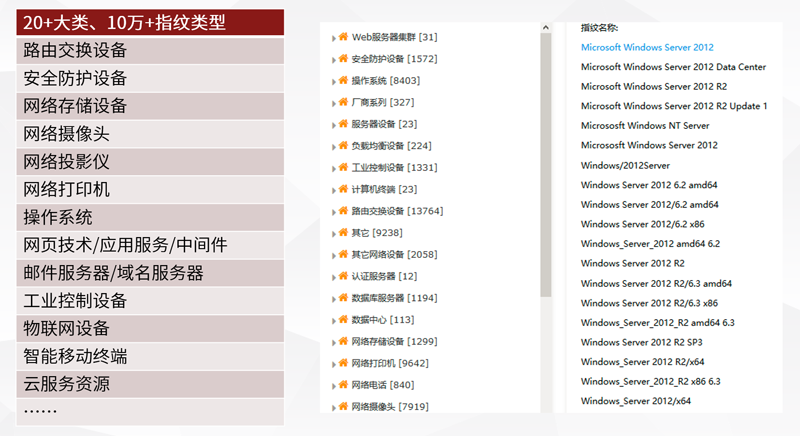The height and width of the screenshot is (436, 800).
Task: Select 网页技术/应用服务/中间件 row
Action: (150, 245)
